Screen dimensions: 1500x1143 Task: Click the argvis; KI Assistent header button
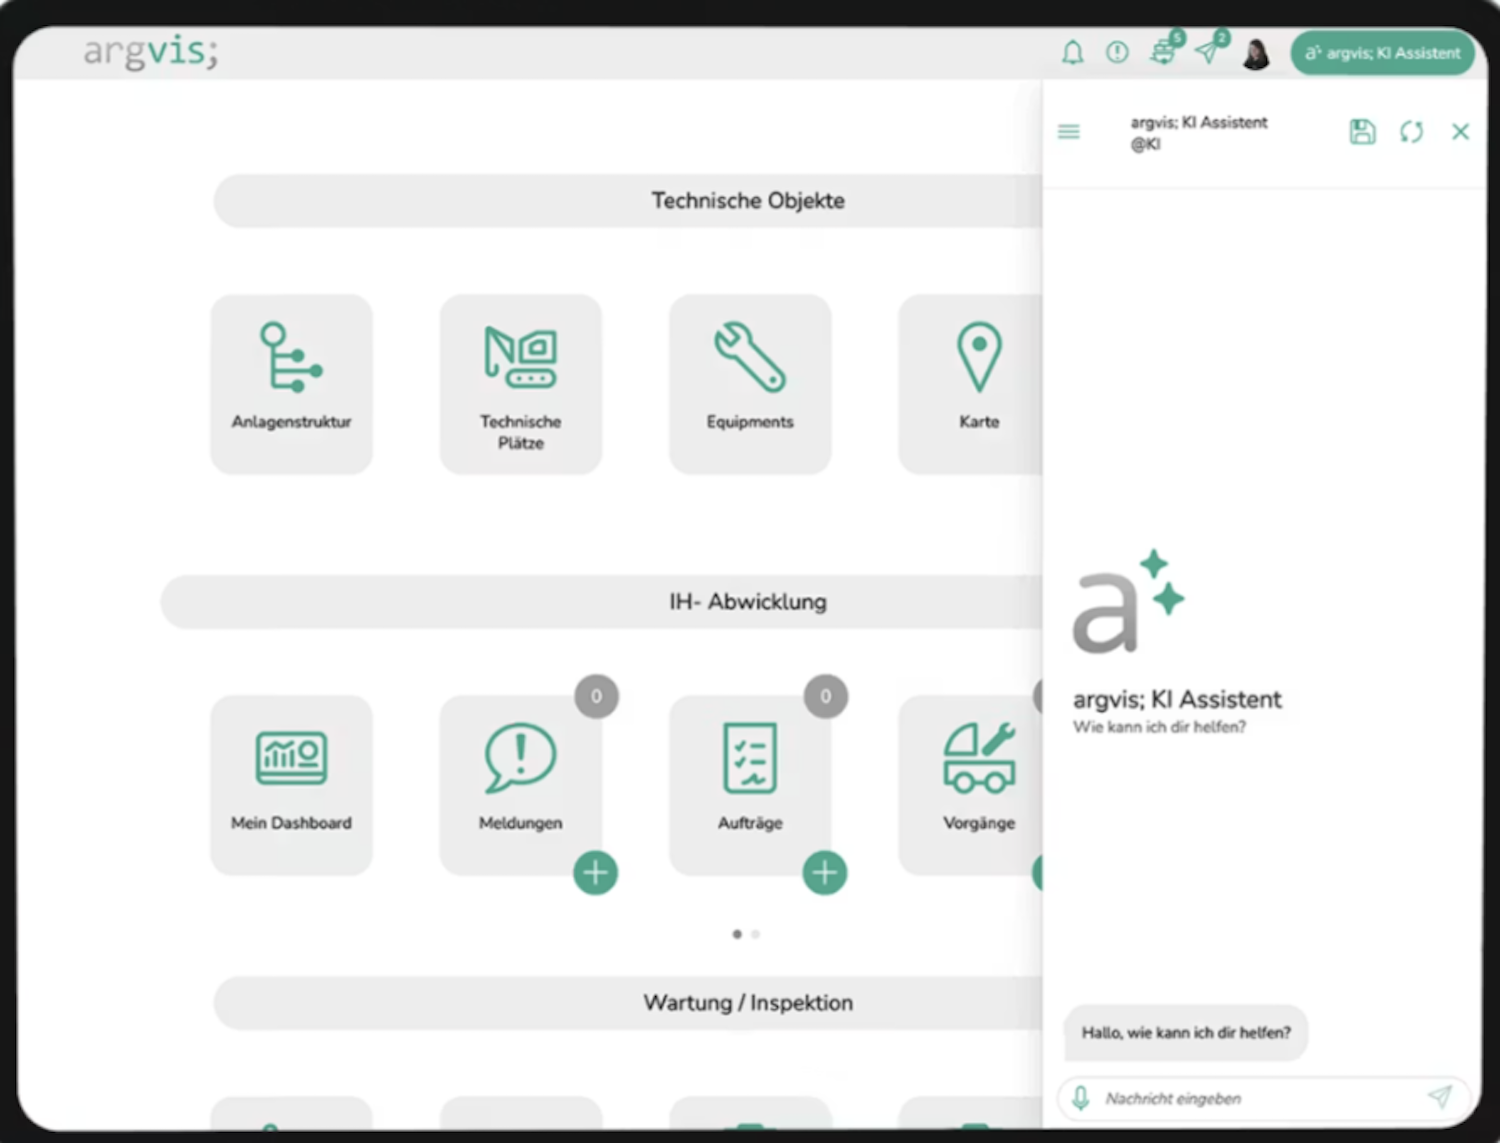tap(1383, 53)
